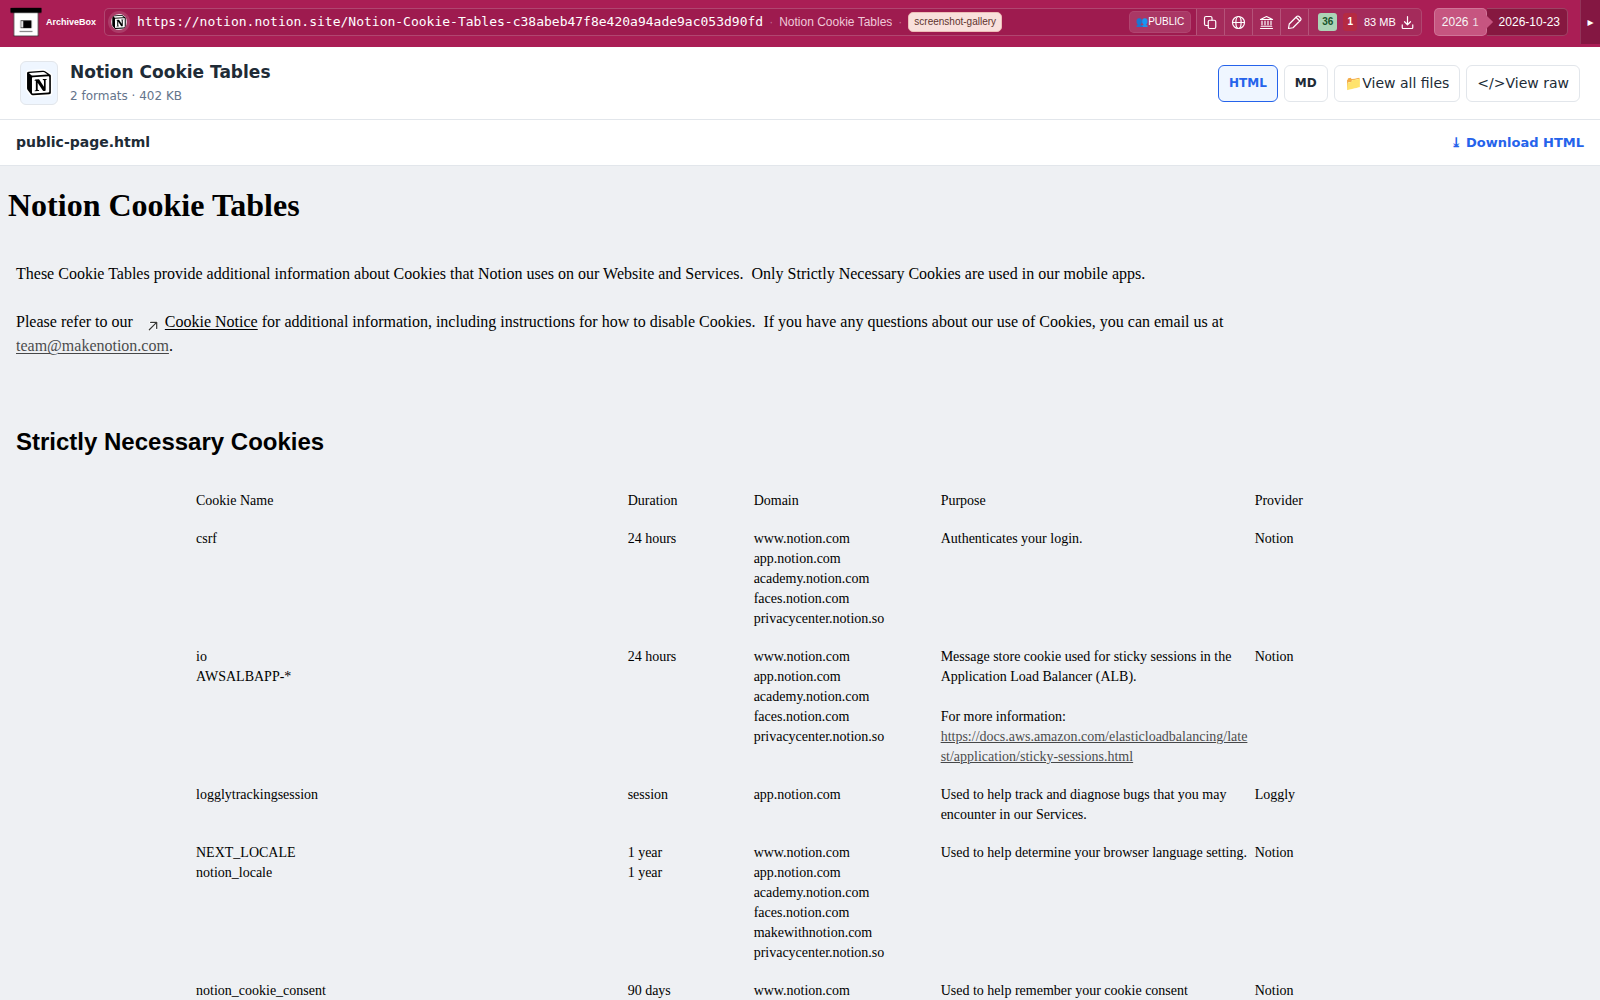
Task: Open the Cookie Notice link
Action: point(211,322)
